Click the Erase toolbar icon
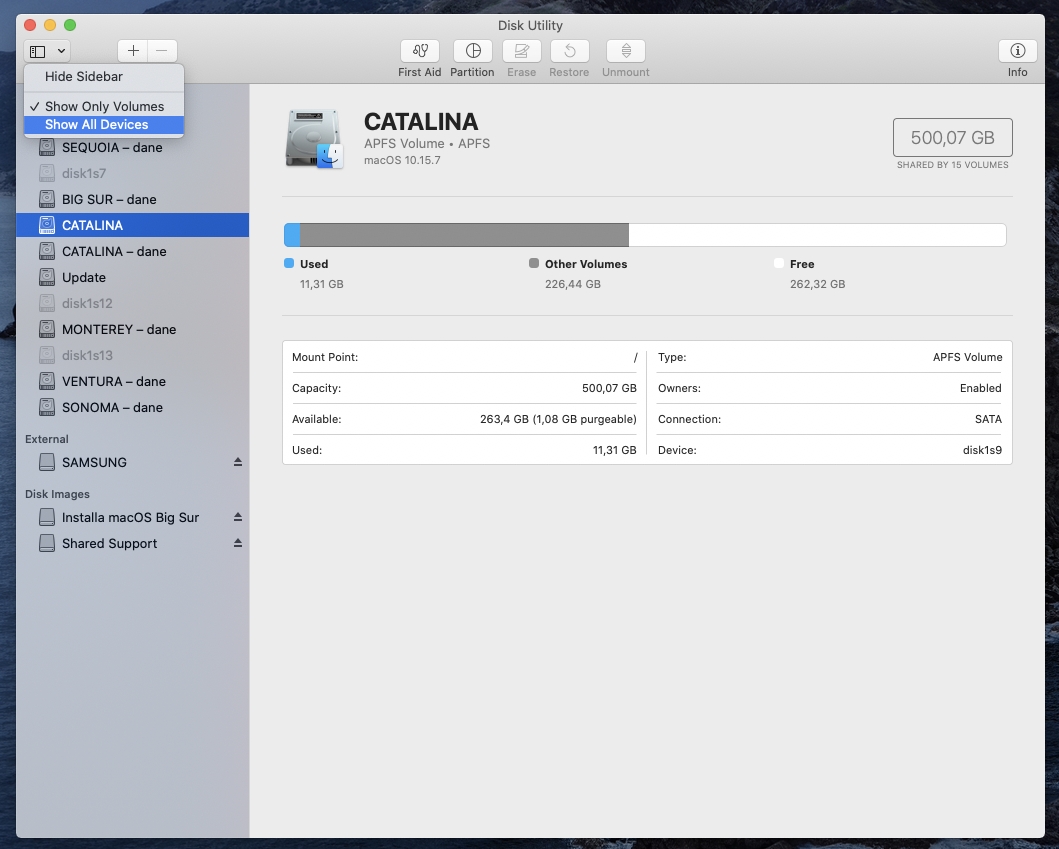The image size is (1059, 849). click(x=521, y=51)
